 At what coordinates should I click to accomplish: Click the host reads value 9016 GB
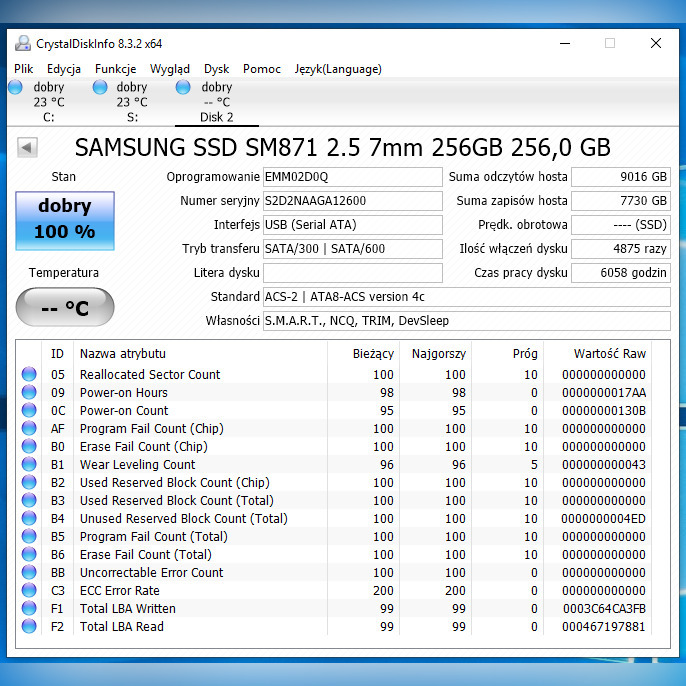coord(621,177)
